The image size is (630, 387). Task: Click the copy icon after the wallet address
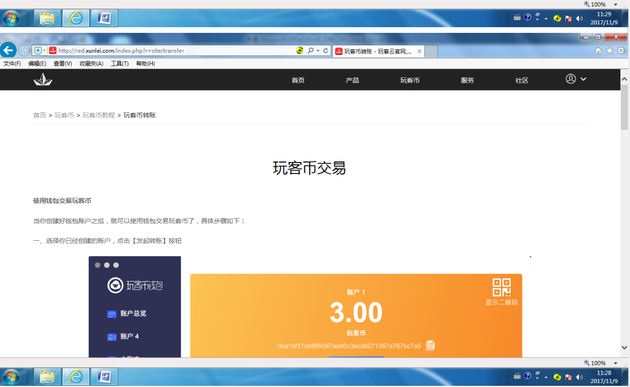430,346
